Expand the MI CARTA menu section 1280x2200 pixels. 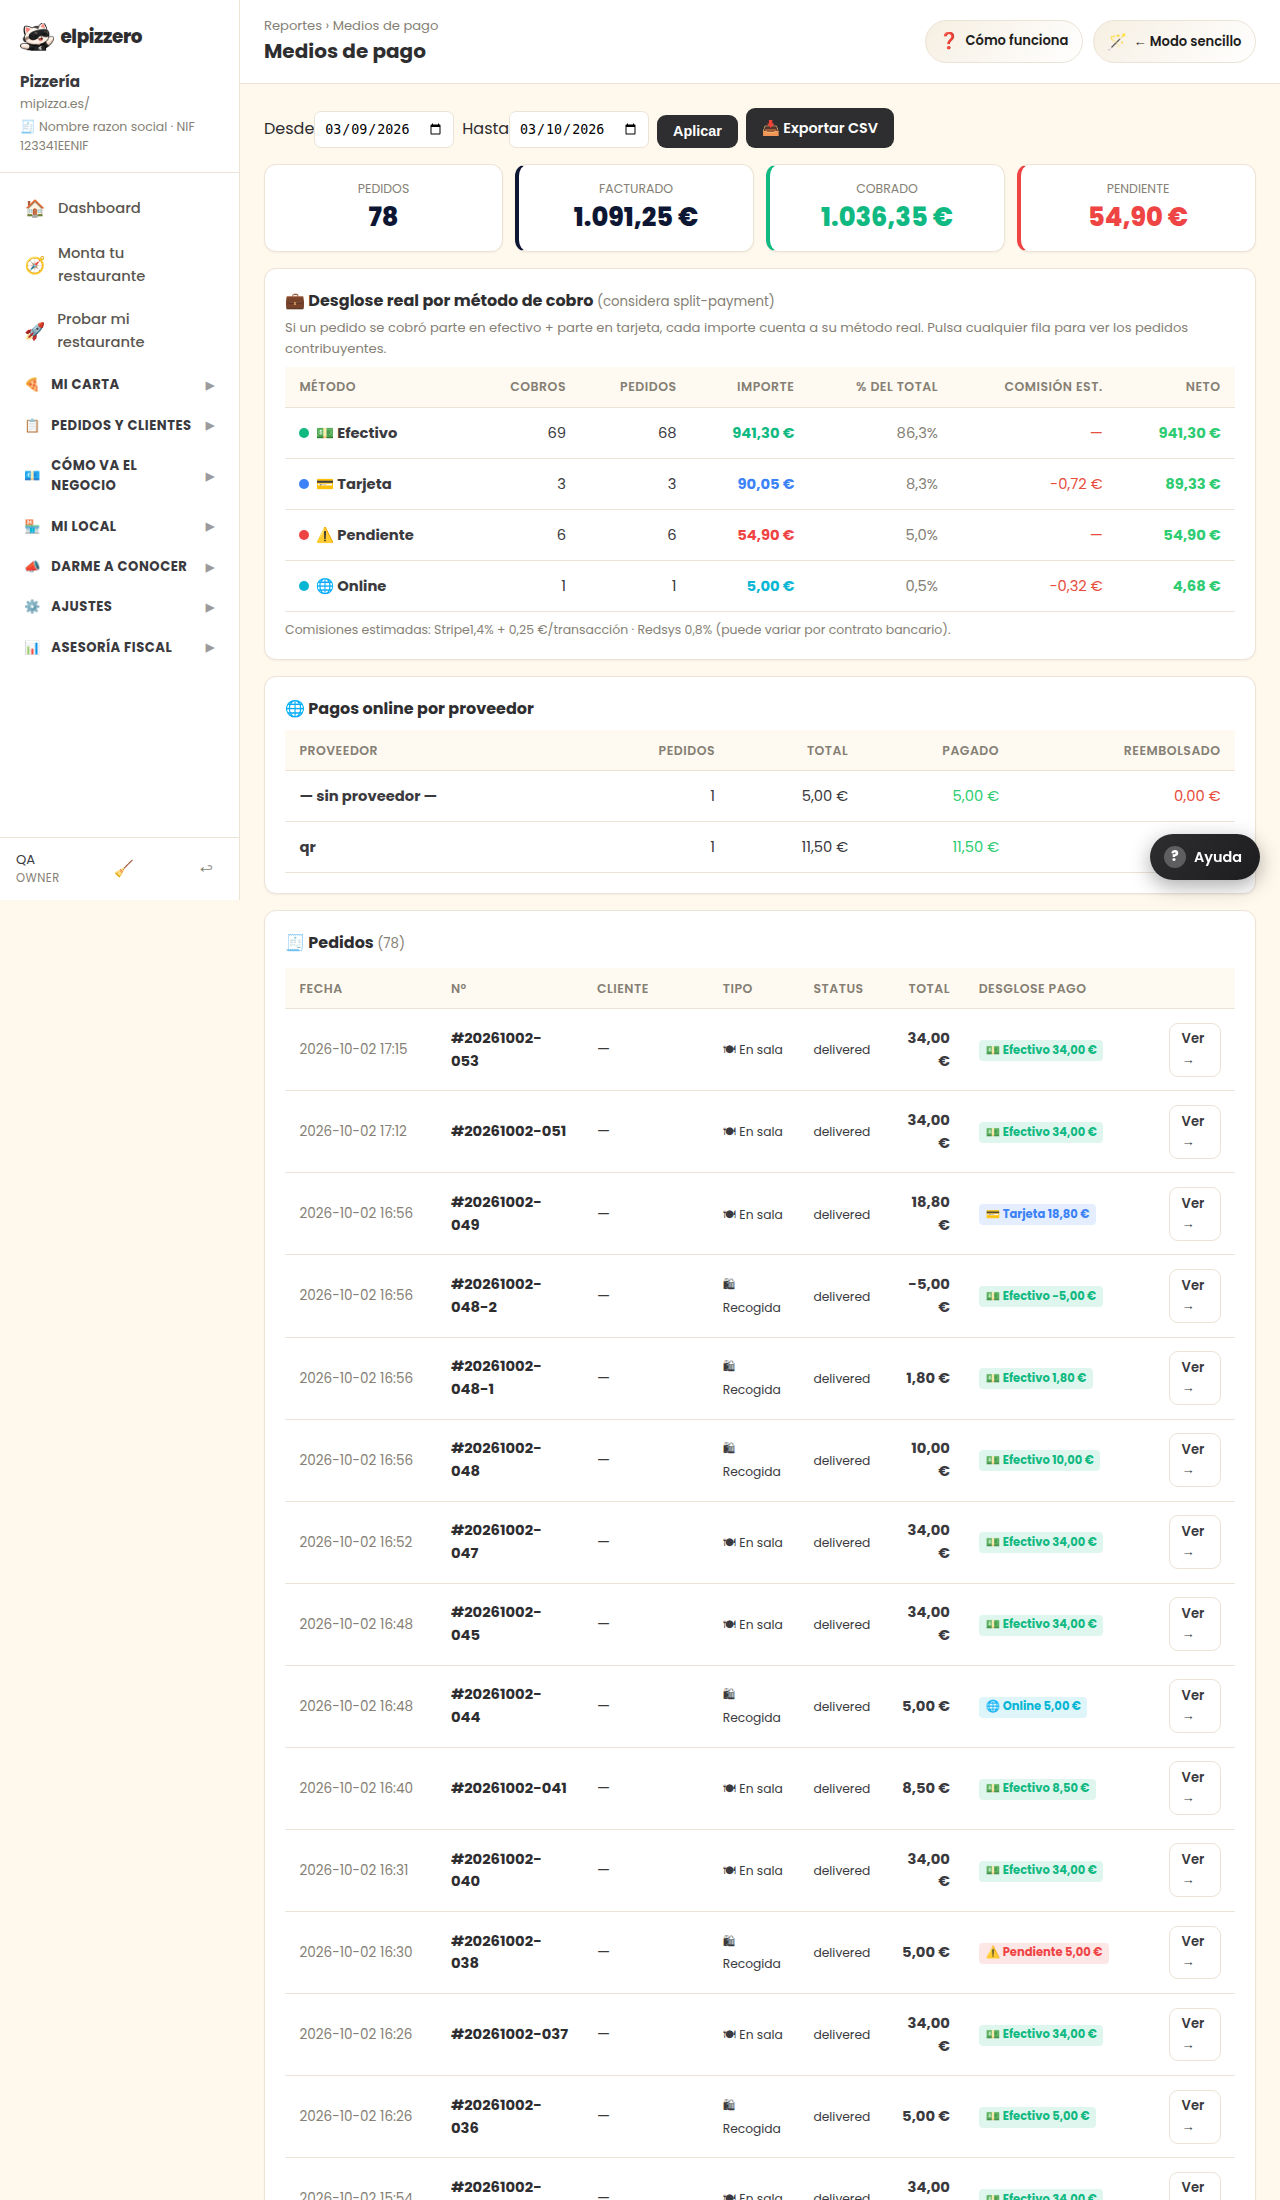[x=120, y=385]
